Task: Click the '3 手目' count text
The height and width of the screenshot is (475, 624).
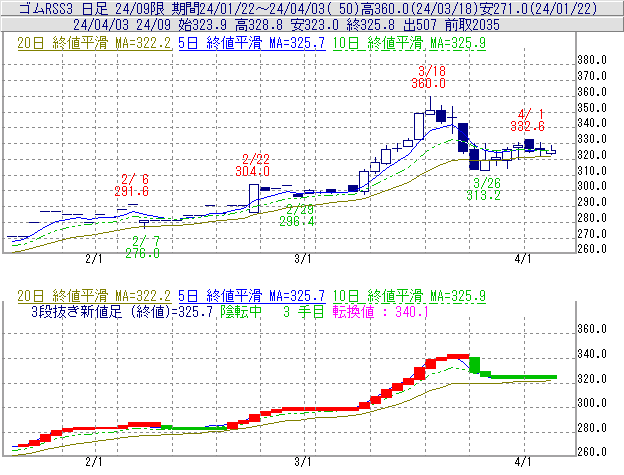Action: (304, 312)
